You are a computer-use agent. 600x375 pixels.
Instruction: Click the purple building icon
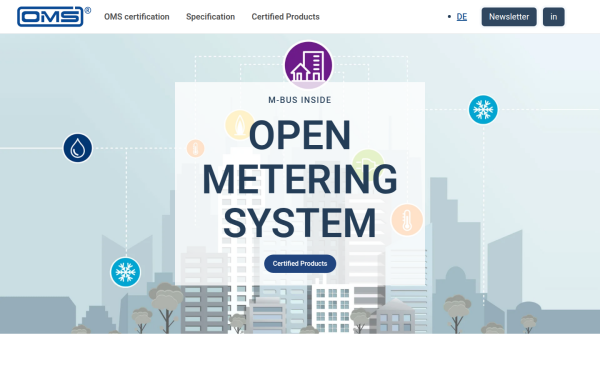pyautogui.click(x=308, y=65)
